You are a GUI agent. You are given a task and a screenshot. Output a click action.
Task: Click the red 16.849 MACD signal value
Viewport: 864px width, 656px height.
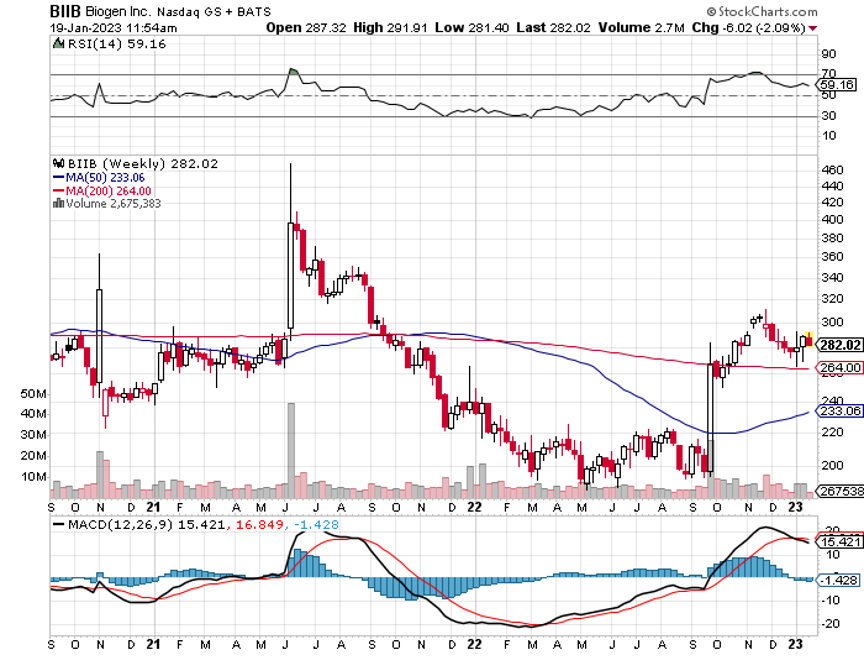(x=260, y=524)
